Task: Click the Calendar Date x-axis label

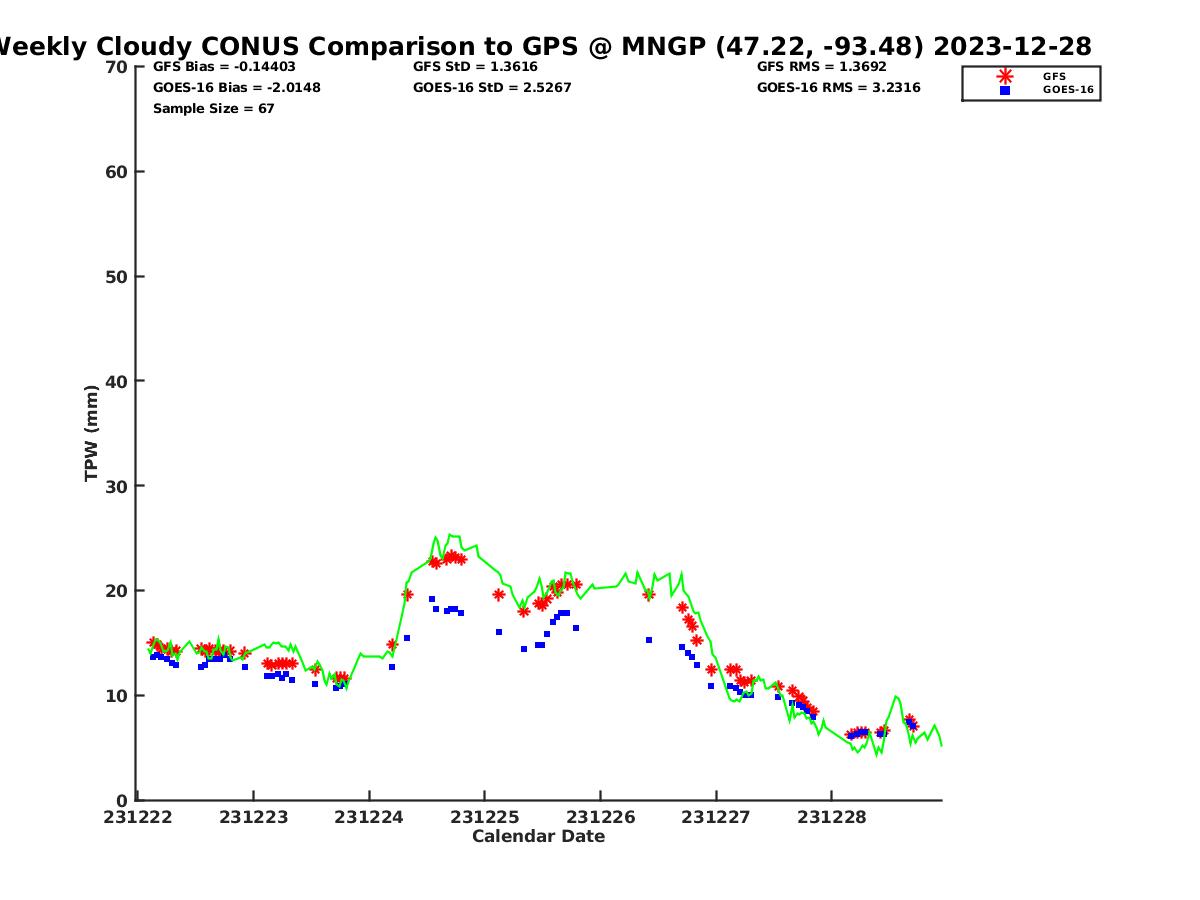Action: pos(539,836)
